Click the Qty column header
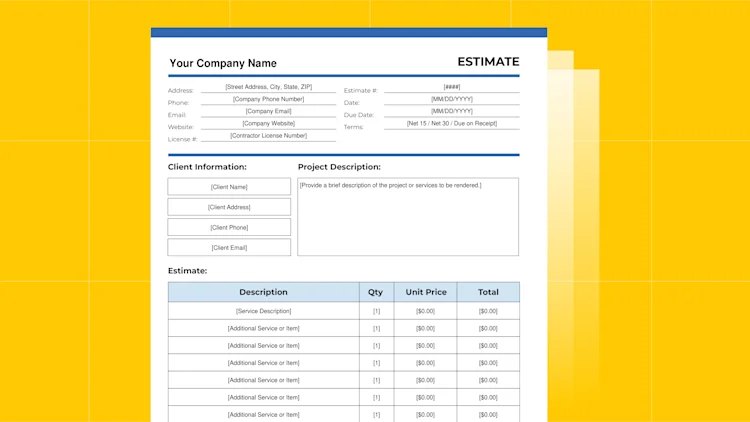This screenshot has width=750, height=422. 376,292
